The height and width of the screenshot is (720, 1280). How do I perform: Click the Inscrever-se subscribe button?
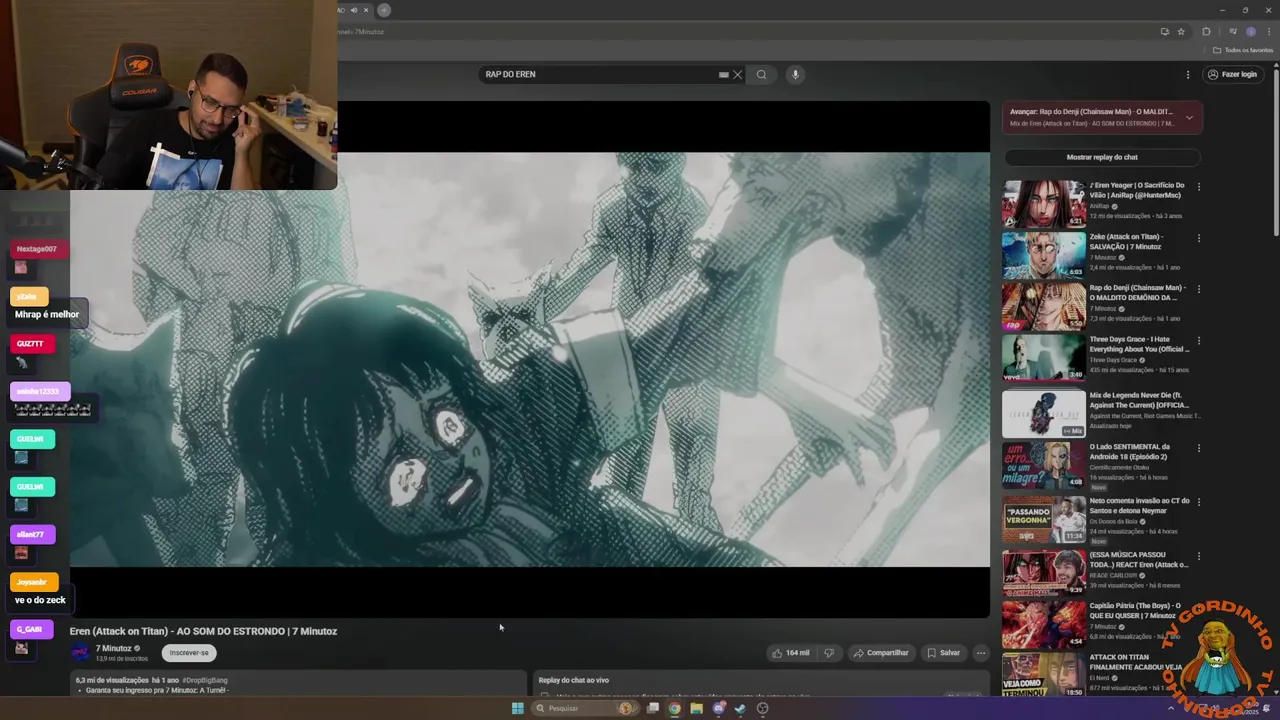(x=189, y=653)
